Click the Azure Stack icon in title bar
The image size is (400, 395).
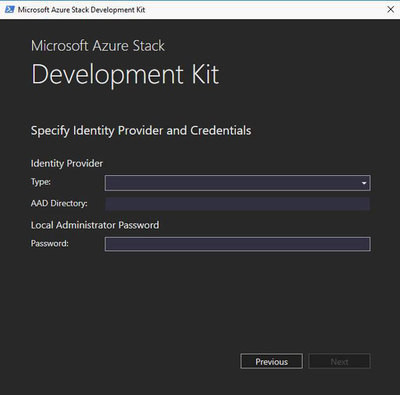[x=9, y=9]
